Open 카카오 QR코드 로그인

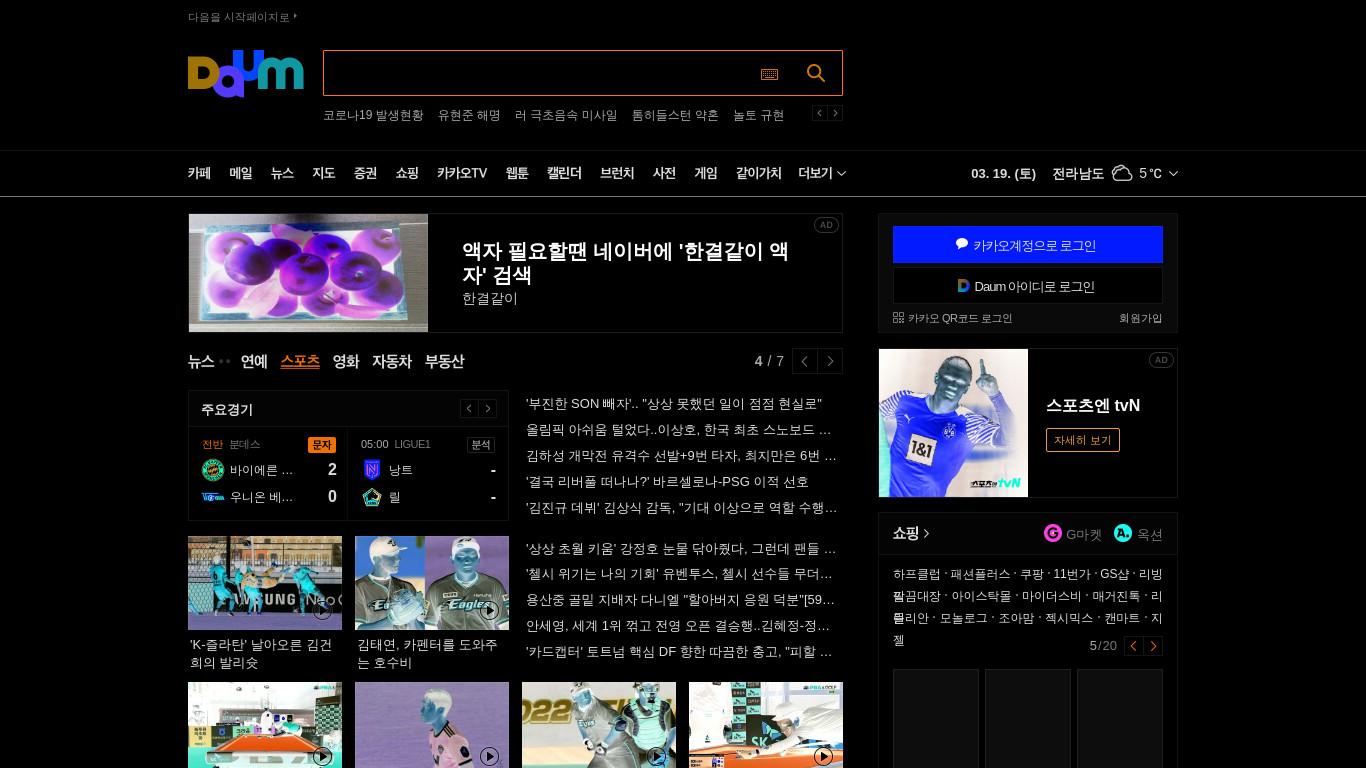[x=953, y=318]
